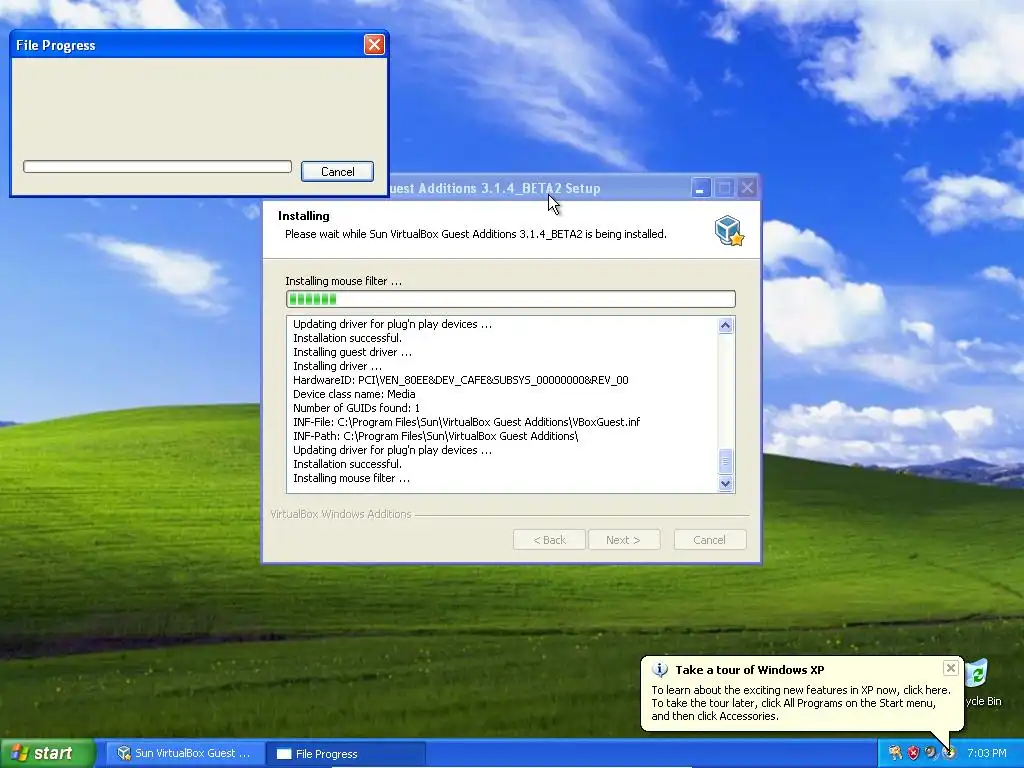
Task: Click the File Progress progress bar
Action: point(157,167)
